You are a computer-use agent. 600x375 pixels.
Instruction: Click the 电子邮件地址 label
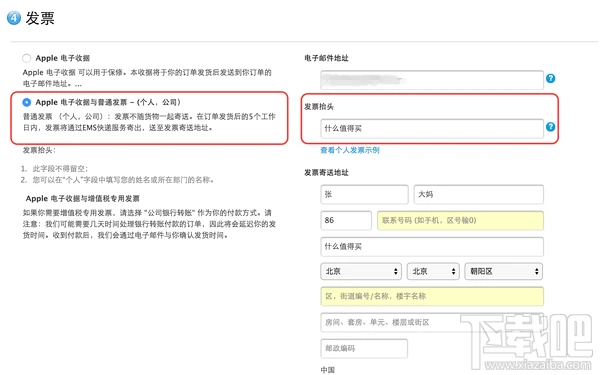click(326, 58)
